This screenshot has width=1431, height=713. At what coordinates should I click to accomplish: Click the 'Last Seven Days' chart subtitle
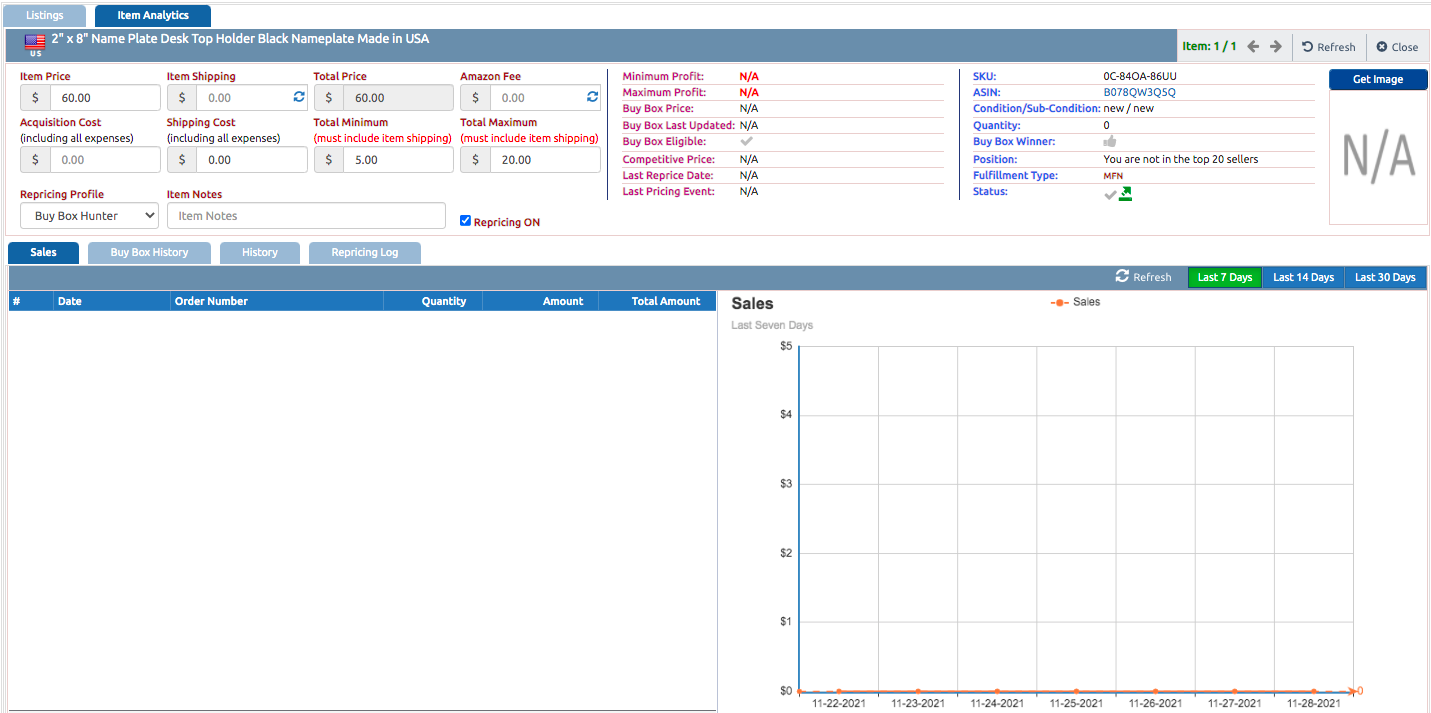(772, 325)
